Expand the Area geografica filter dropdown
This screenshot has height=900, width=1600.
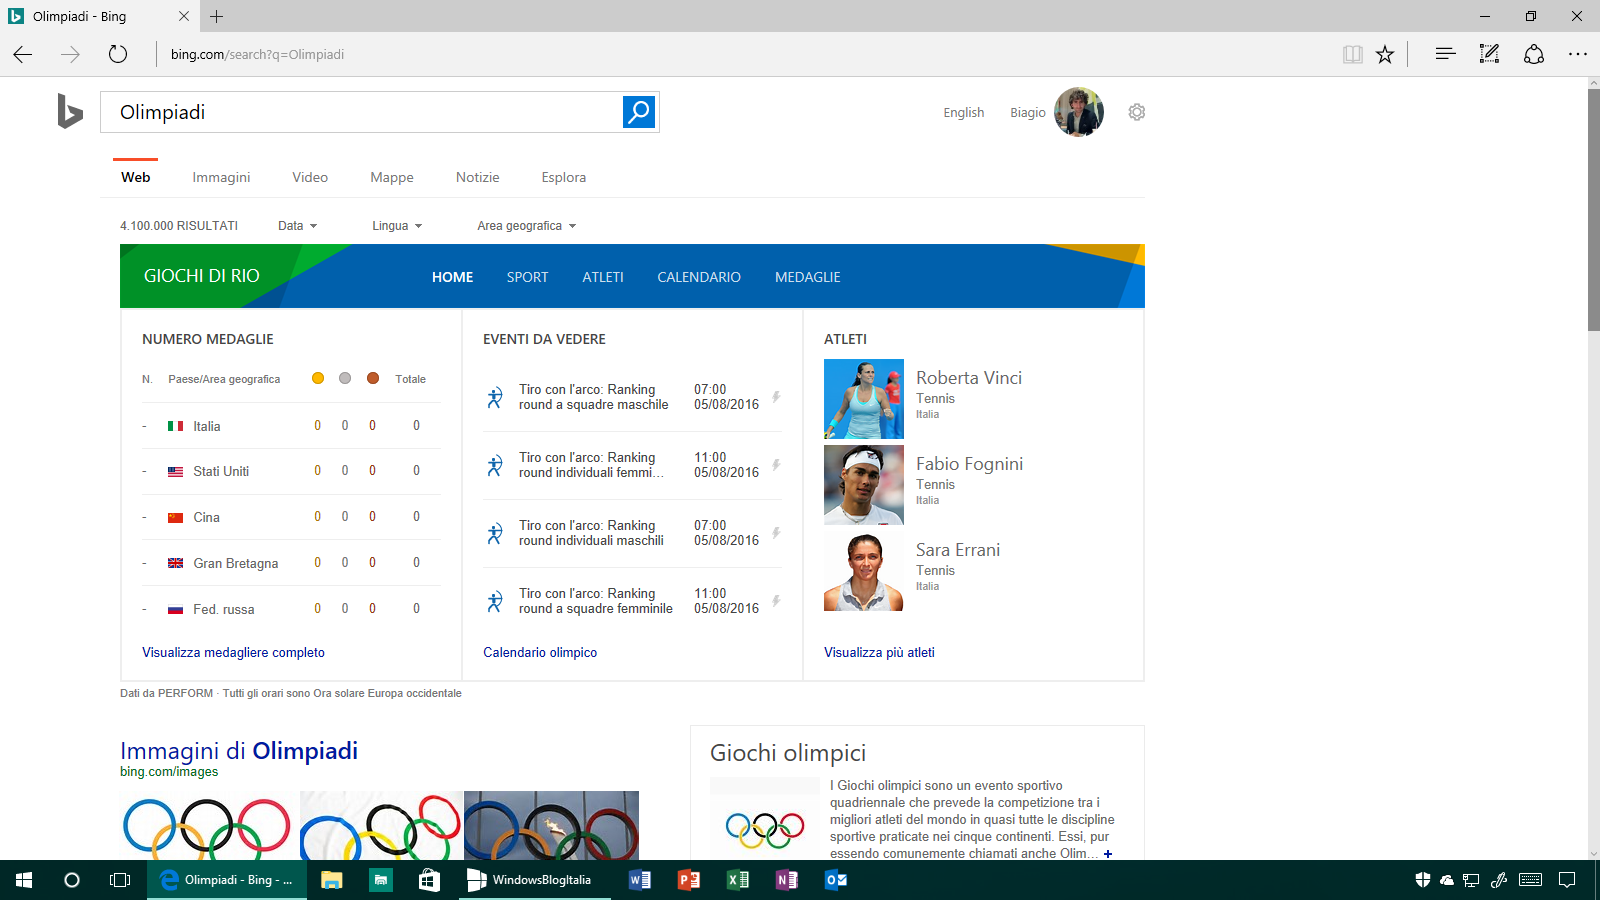(x=527, y=226)
